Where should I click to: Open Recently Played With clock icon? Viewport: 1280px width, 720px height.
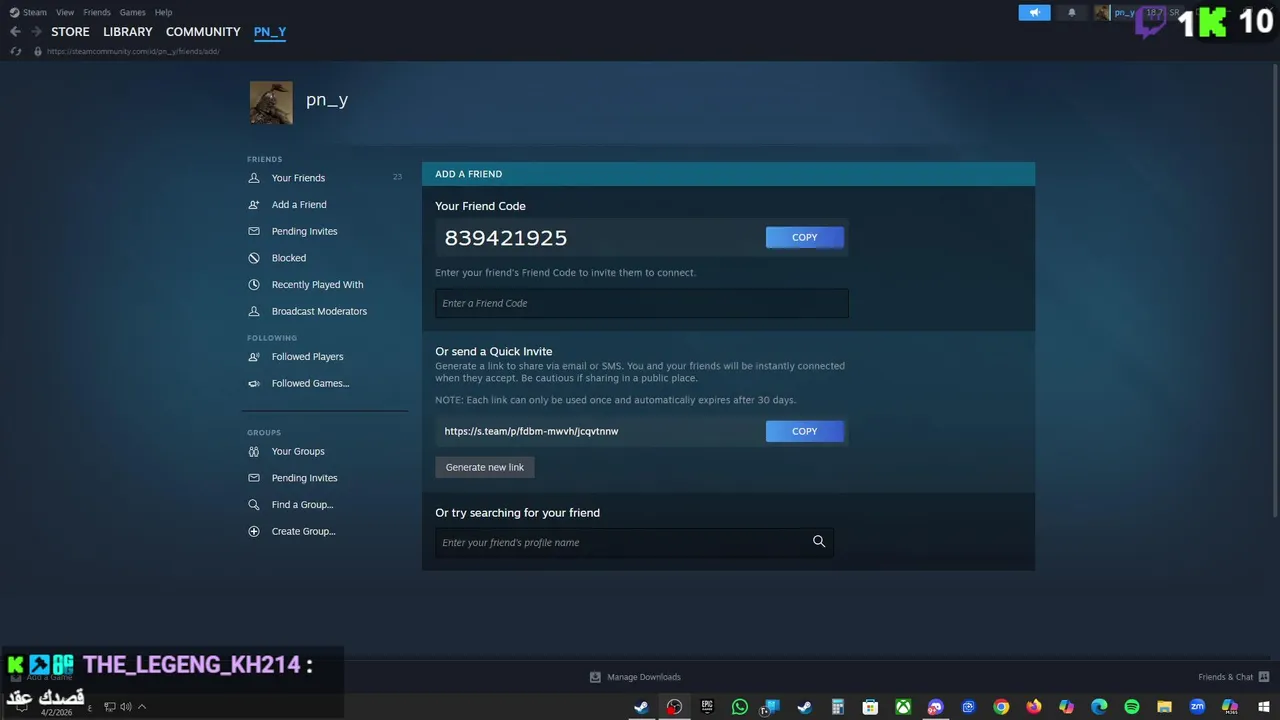254,285
